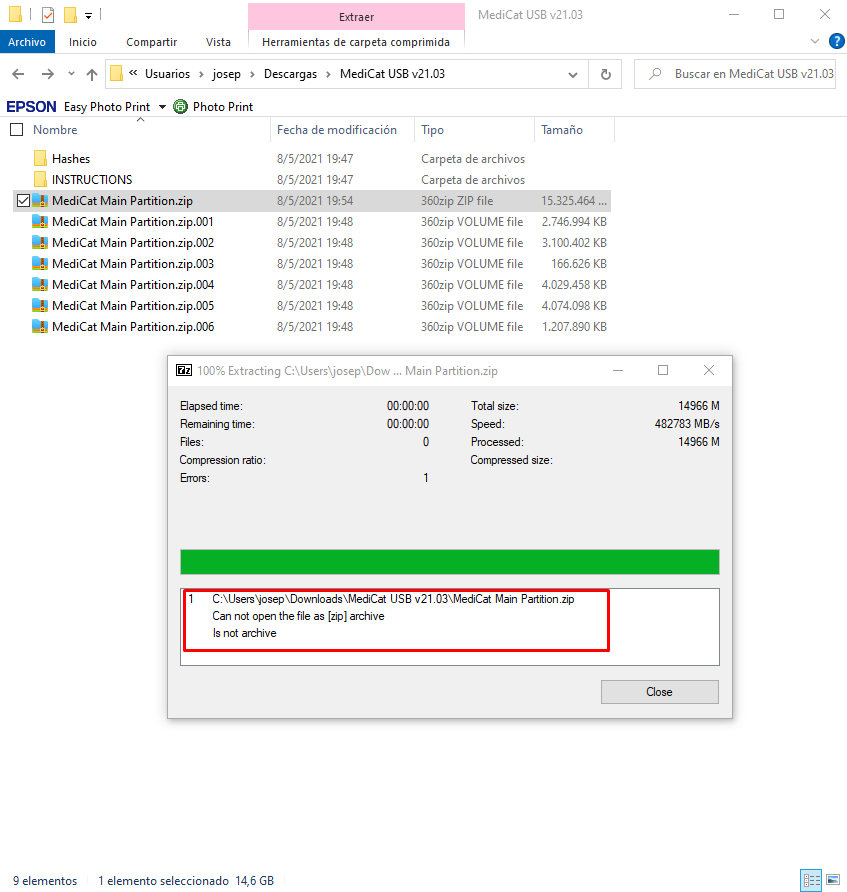Go up one folder level

[92, 74]
